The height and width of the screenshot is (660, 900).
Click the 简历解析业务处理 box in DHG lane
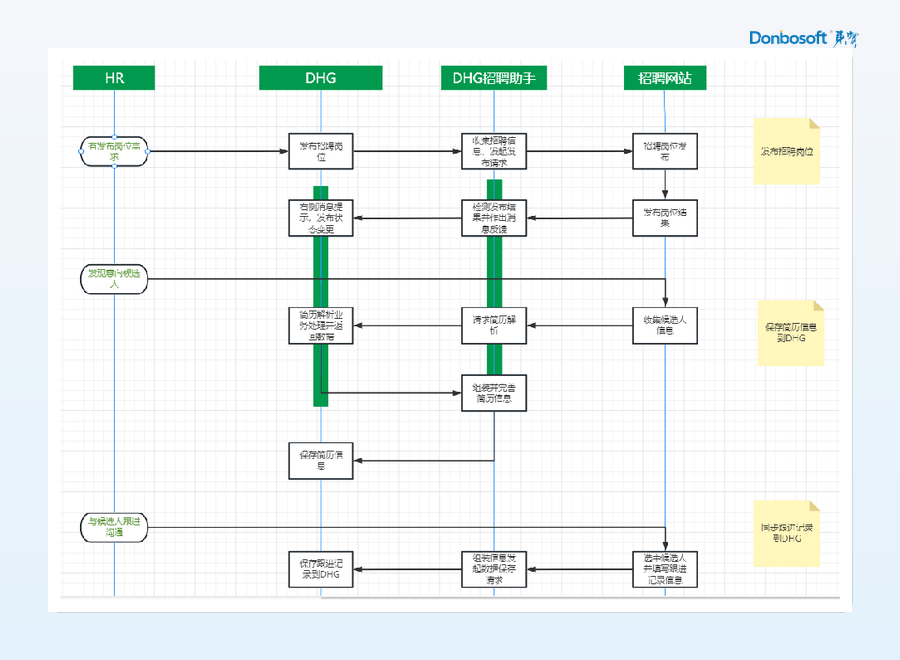click(321, 325)
